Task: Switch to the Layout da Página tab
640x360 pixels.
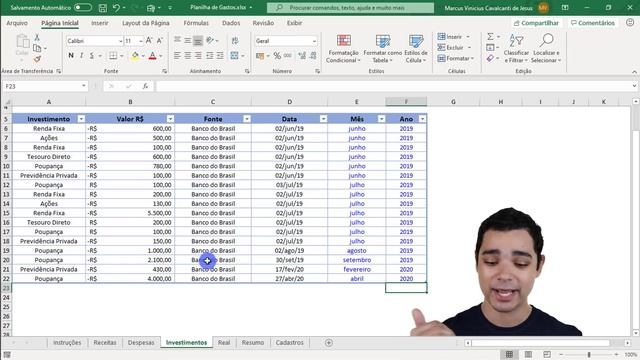Action: point(146,23)
